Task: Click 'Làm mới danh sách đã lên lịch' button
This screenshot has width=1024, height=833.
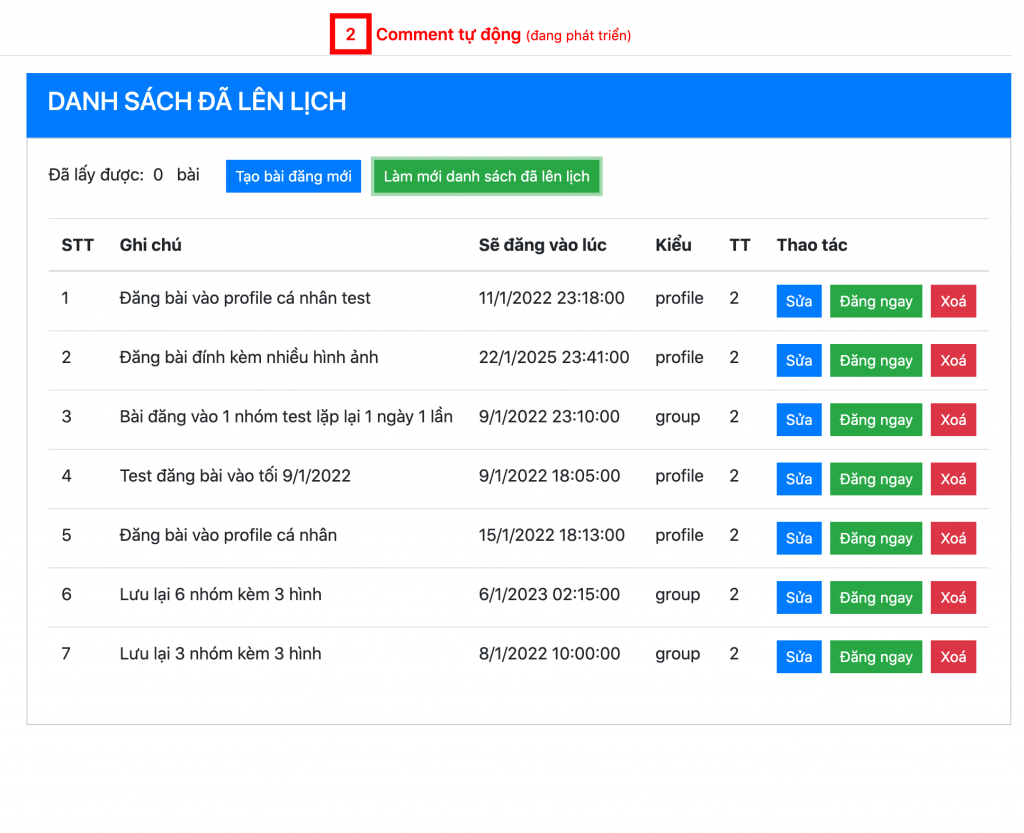Action: tap(487, 176)
